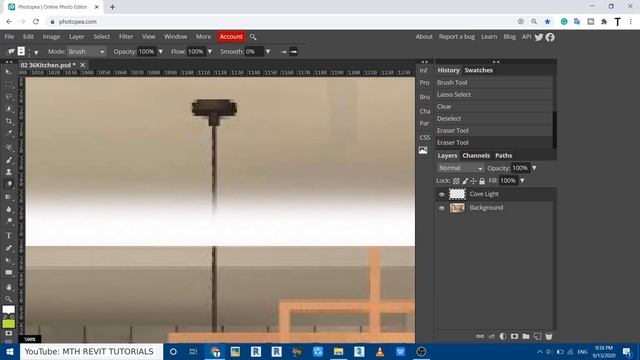Select the Lasso tool
The image size is (640, 360).
(9, 97)
